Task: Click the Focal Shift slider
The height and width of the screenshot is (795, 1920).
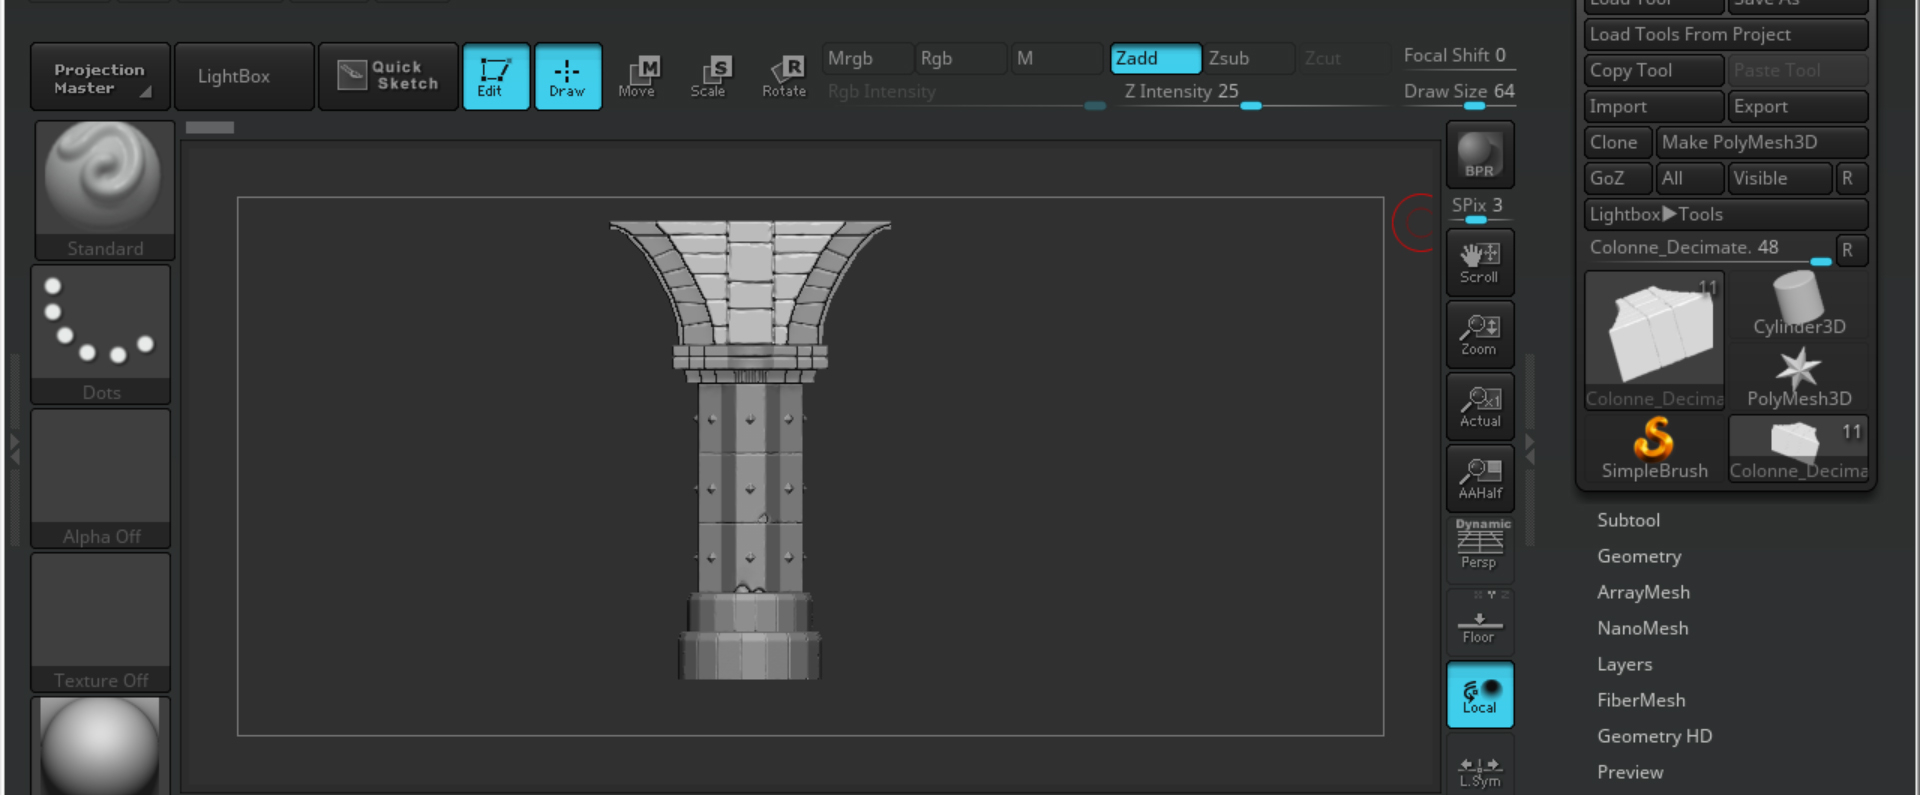Action: (1458, 57)
